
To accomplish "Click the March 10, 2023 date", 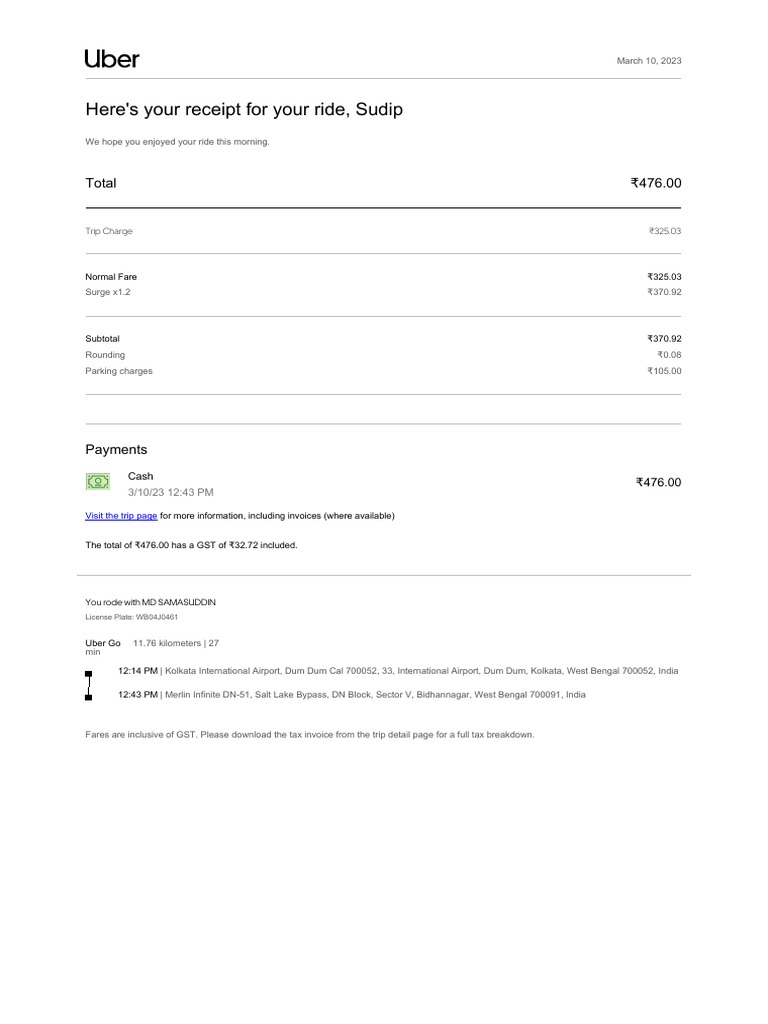I will (x=649, y=61).
